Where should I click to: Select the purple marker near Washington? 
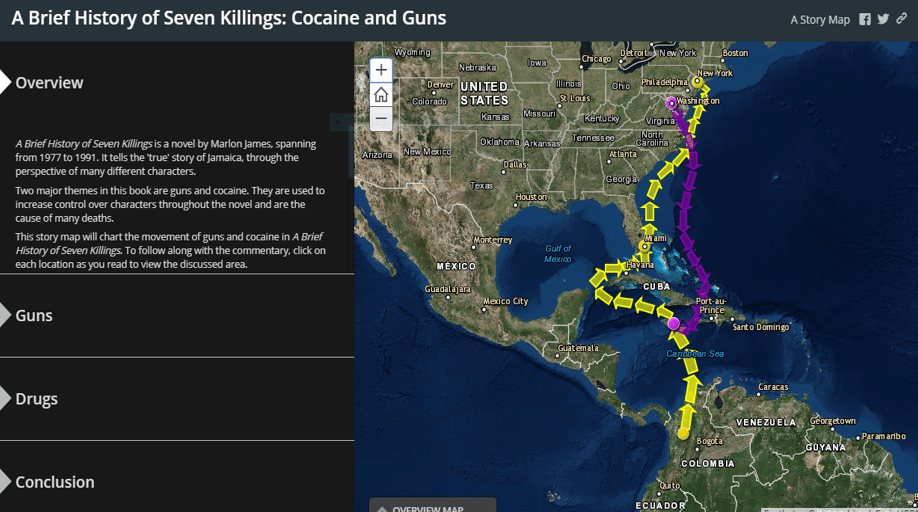coord(672,103)
